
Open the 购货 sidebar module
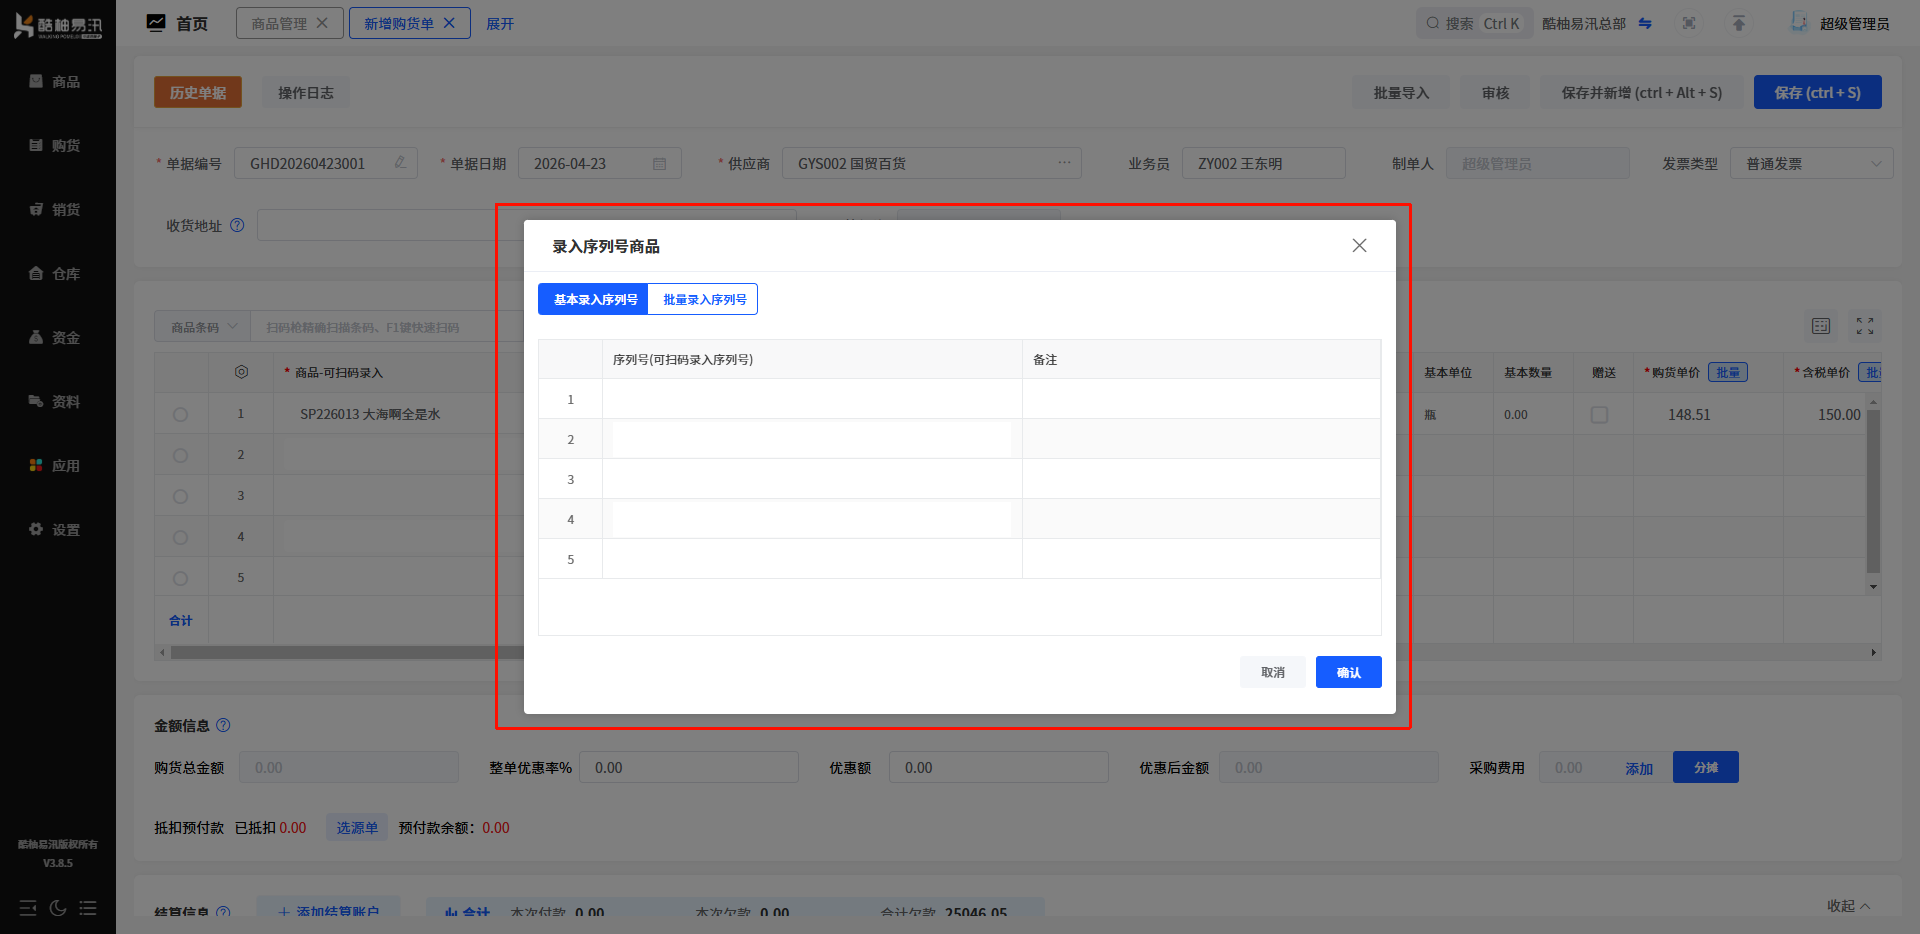pos(56,146)
